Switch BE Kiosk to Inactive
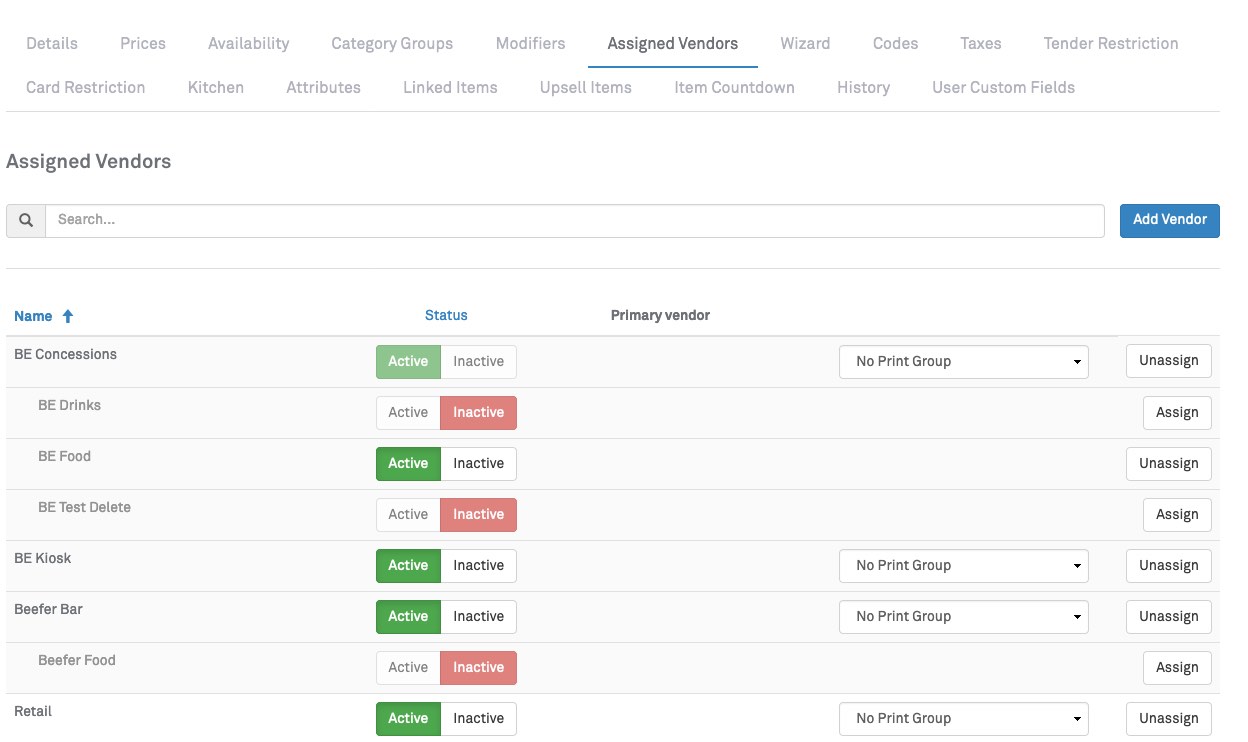 coord(478,566)
